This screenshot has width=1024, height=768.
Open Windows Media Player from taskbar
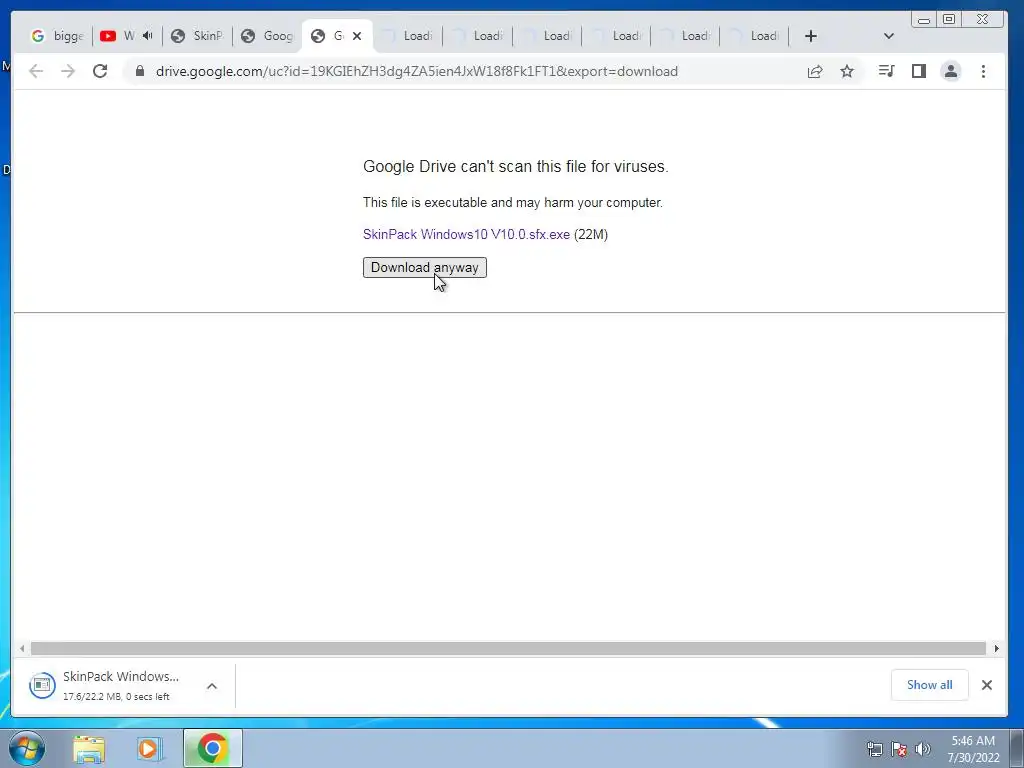click(x=148, y=749)
